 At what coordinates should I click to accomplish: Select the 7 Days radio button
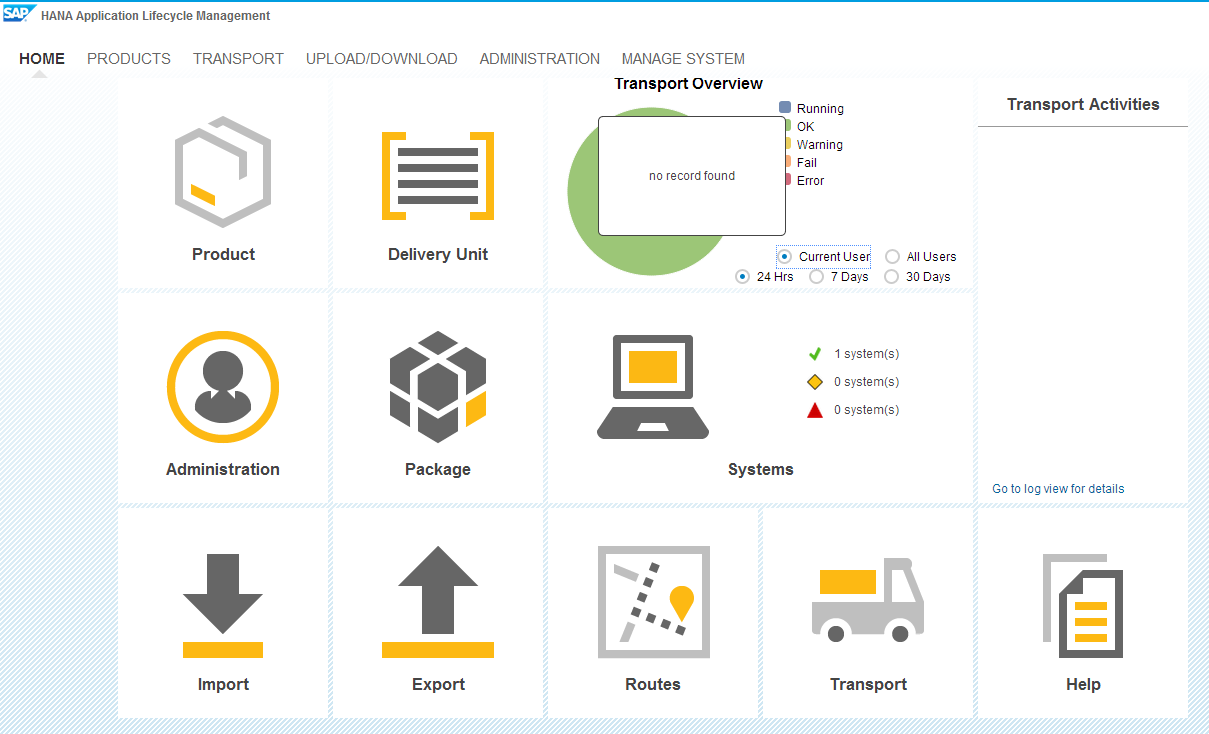click(x=816, y=277)
